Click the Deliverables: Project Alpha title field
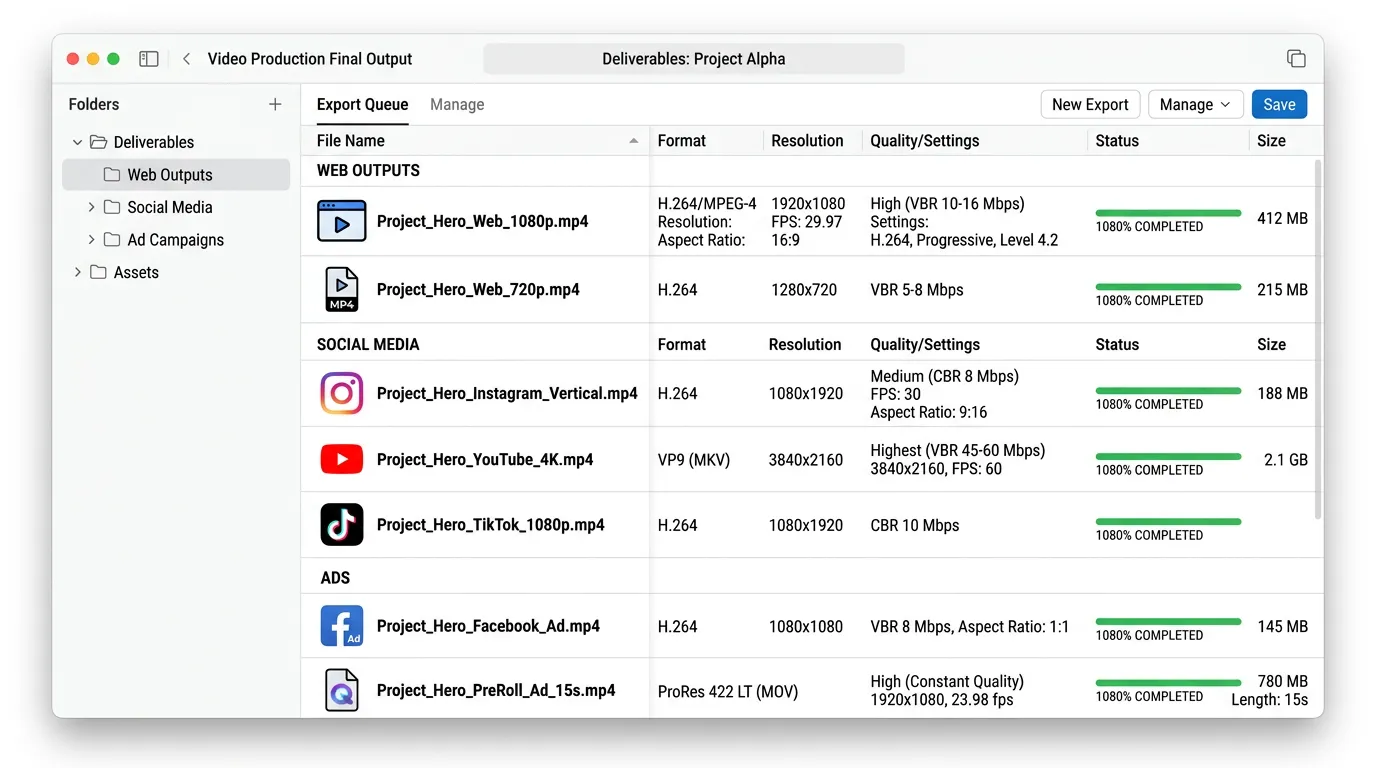The height and width of the screenshot is (768, 1376). coord(694,59)
